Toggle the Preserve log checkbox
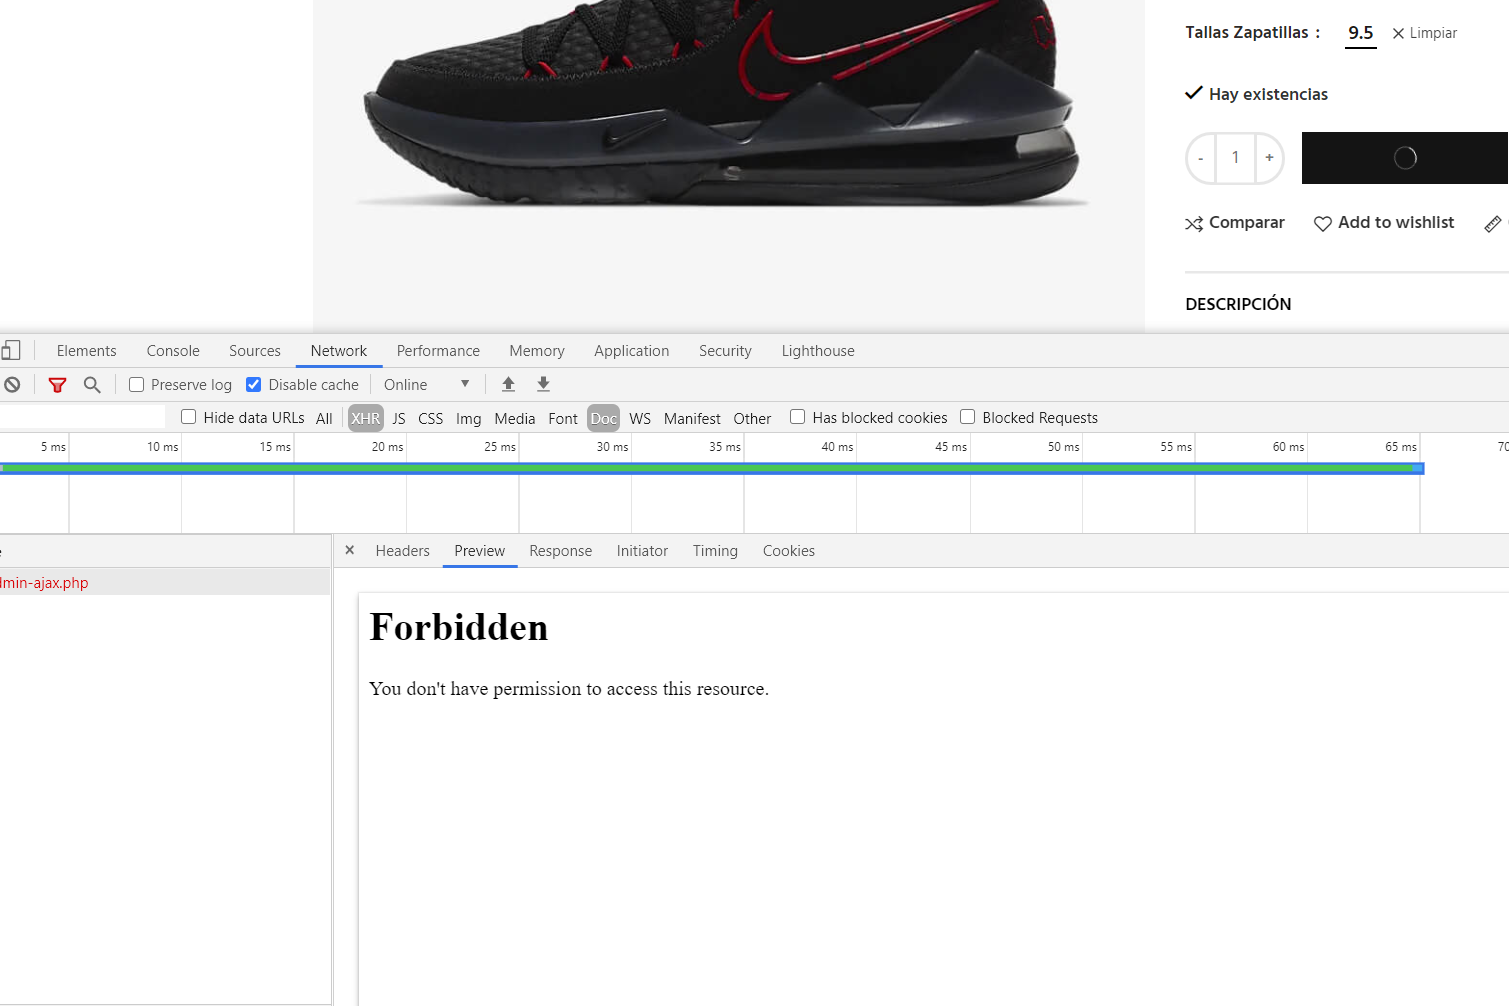Screen dimensions: 1509x1006 pyautogui.click(x=137, y=385)
